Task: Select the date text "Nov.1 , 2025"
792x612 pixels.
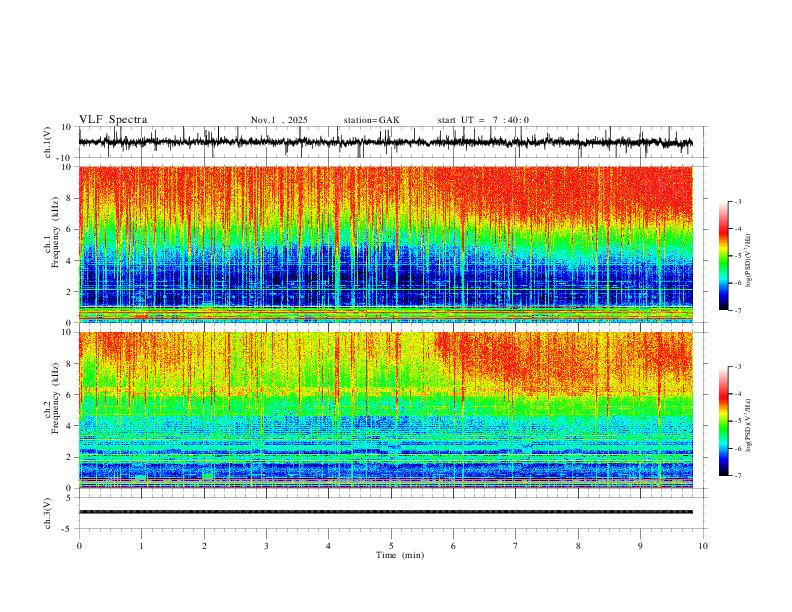Action: point(279,120)
